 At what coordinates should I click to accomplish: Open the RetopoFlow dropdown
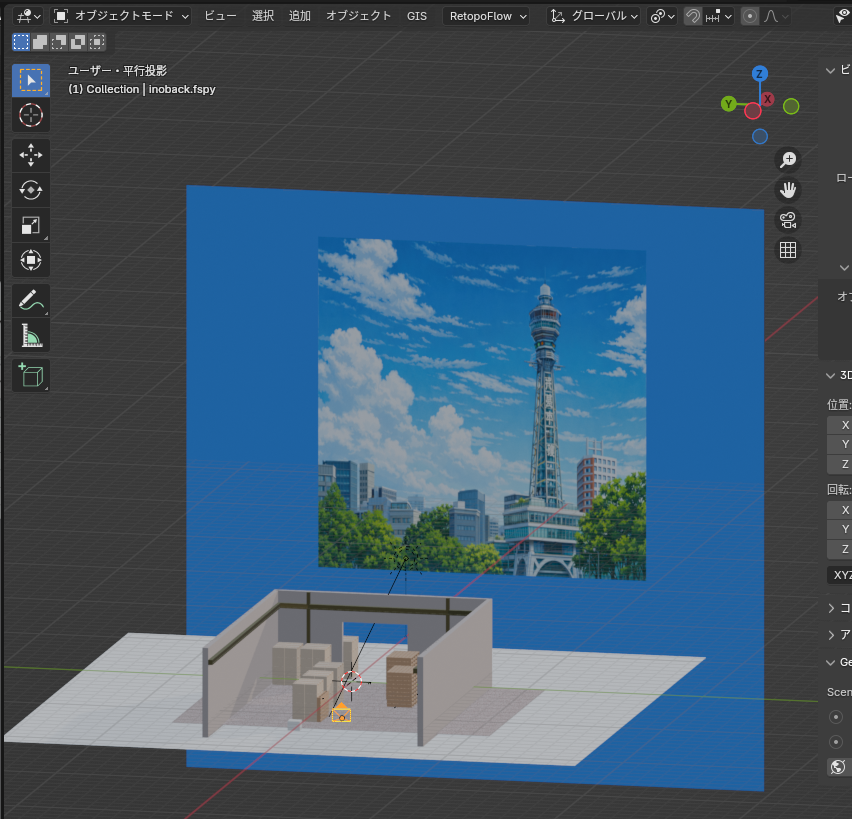click(487, 16)
